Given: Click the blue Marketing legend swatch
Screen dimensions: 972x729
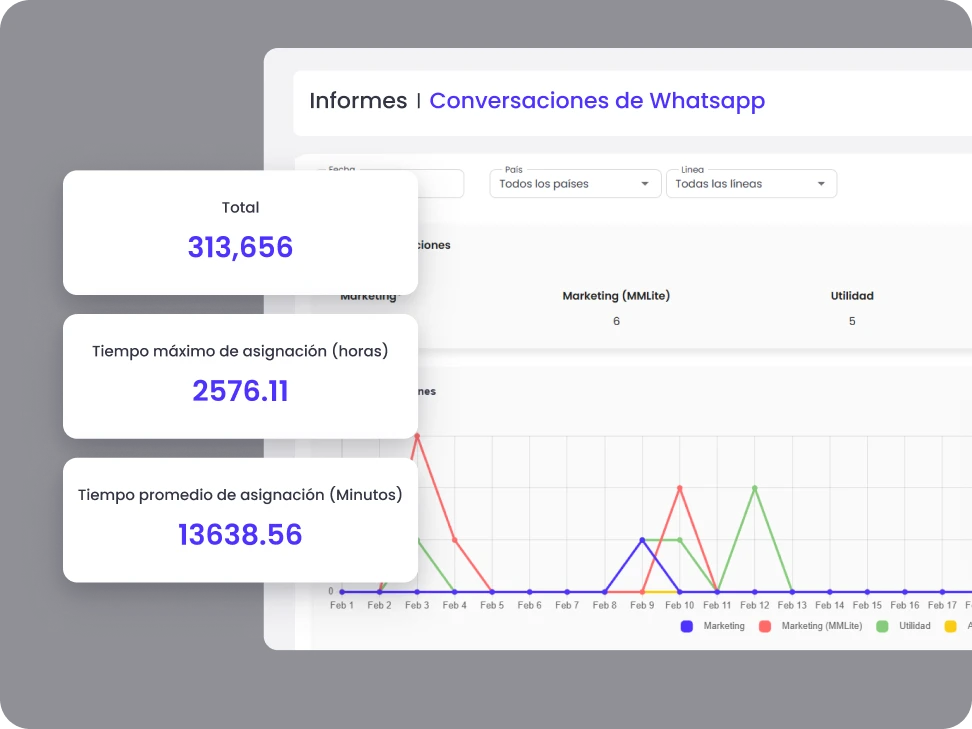Looking at the screenshot, I should (x=686, y=626).
